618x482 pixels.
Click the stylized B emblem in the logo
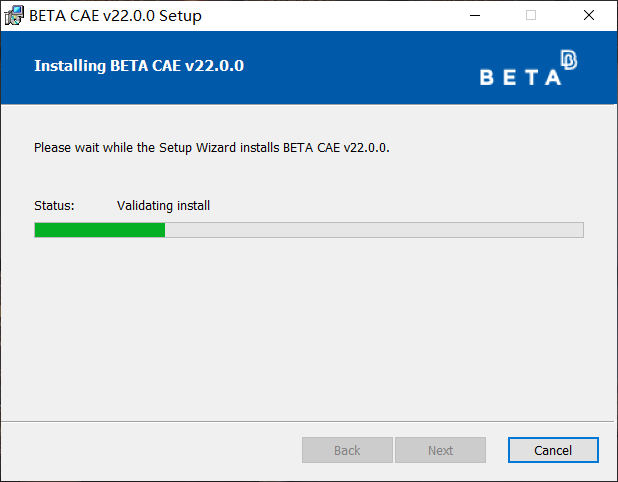click(x=569, y=61)
